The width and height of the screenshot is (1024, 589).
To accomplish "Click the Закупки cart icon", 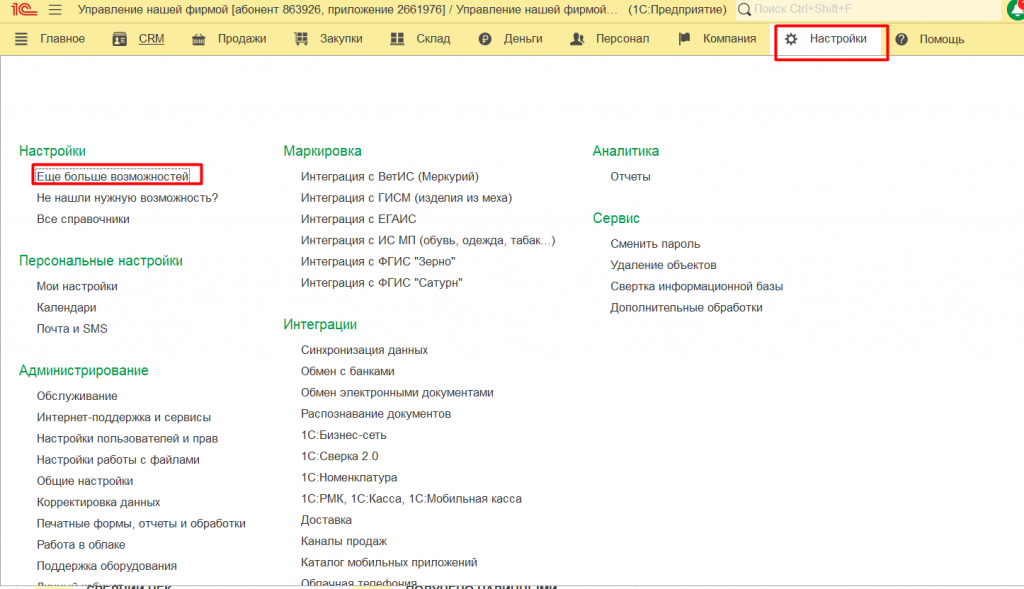I will 301,39.
